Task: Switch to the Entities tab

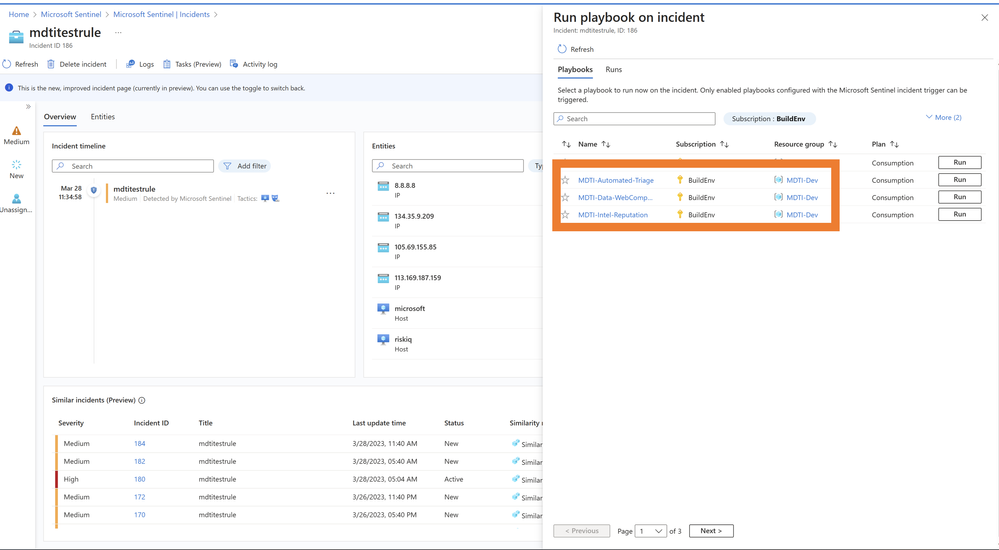Action: pyautogui.click(x=103, y=117)
